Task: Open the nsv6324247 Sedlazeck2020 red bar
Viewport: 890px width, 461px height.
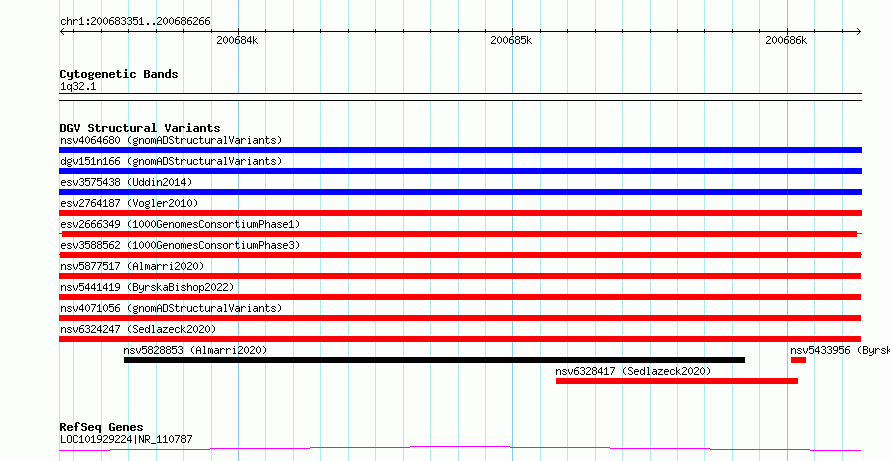Action: click(x=460, y=339)
